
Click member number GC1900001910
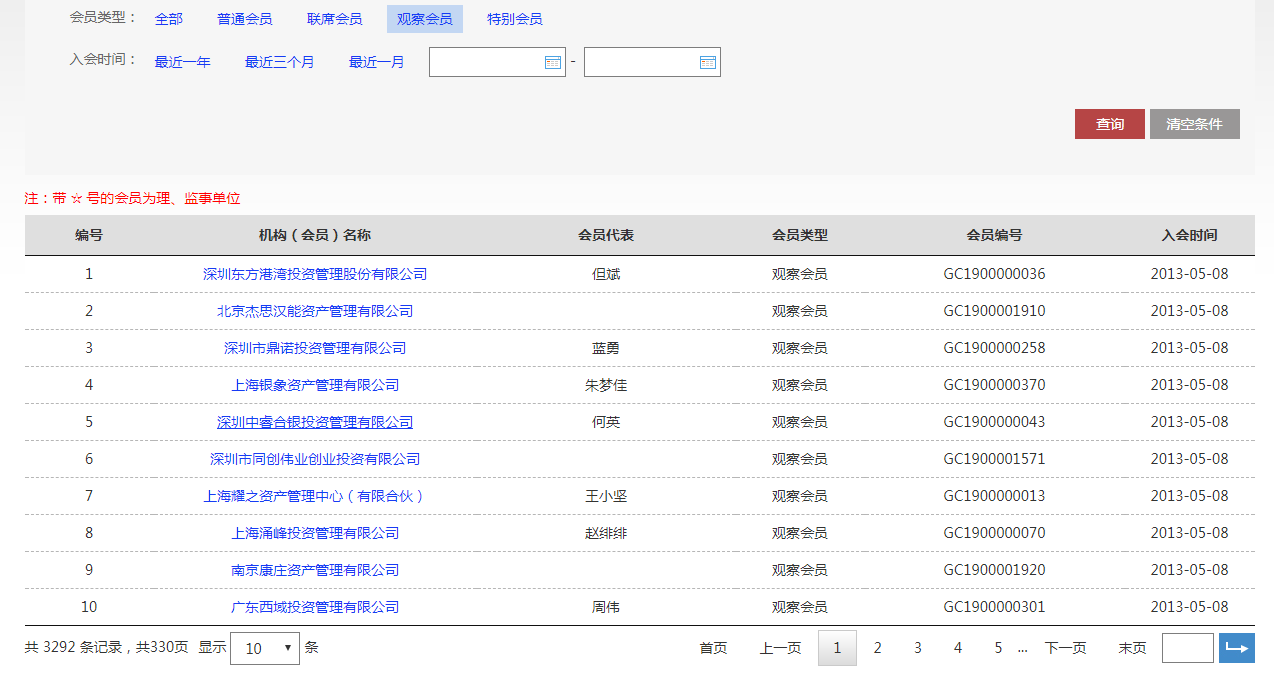pos(994,311)
